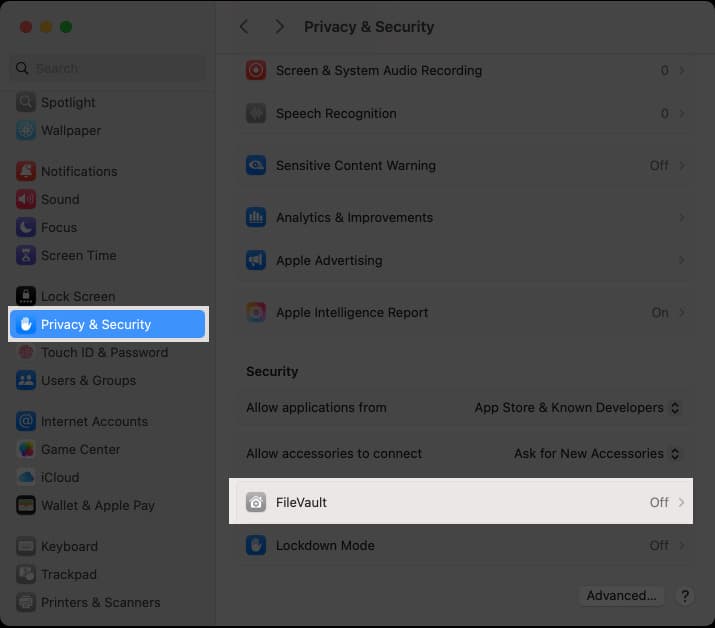Screen dimensions: 715x628
Task: Expand Speech Recognition row chevron
Action: click(682, 113)
